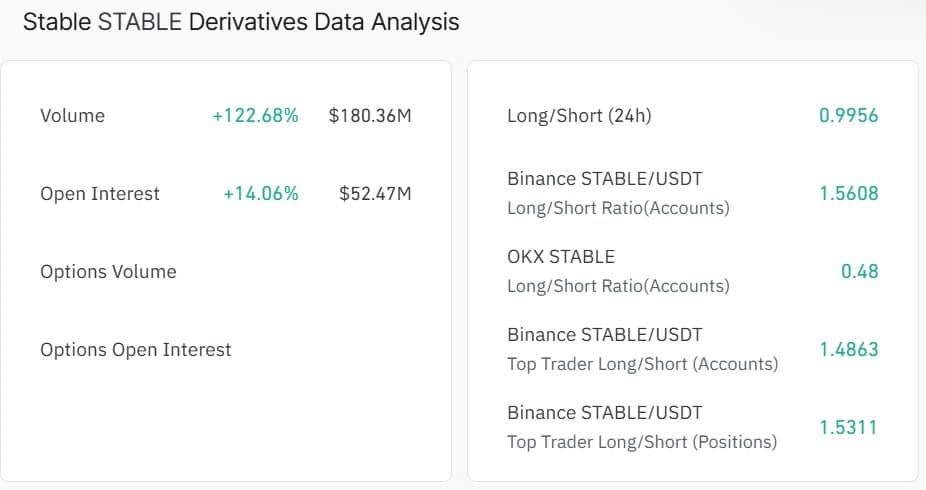Image resolution: width=926 pixels, height=490 pixels.
Task: Click the 1.5608 ratio value
Action: click(848, 194)
